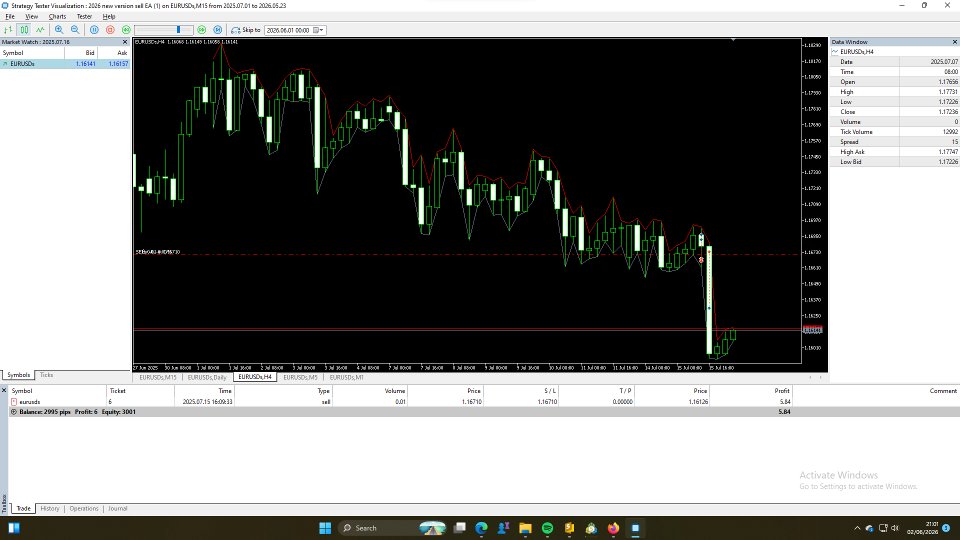This screenshot has height=540, width=960.
Task: Click the Balance summary row icon
Action: [13, 412]
